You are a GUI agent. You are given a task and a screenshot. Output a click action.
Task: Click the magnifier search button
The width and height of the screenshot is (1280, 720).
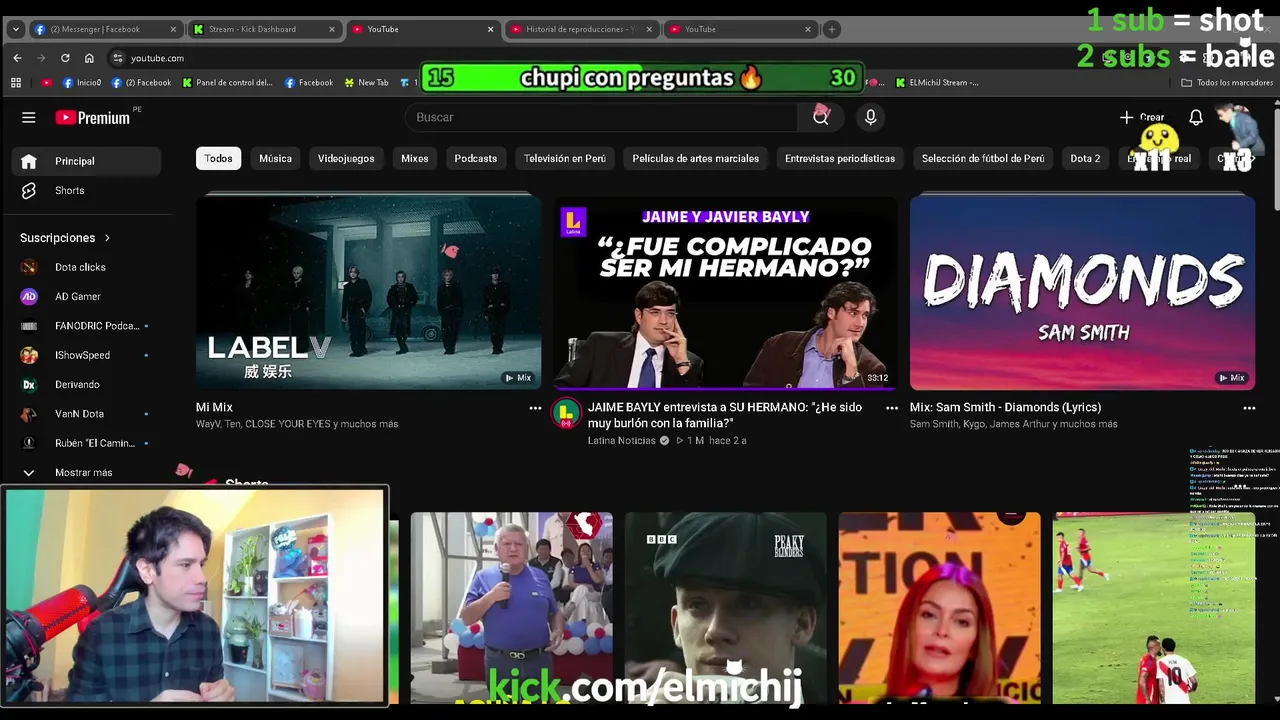pos(821,117)
